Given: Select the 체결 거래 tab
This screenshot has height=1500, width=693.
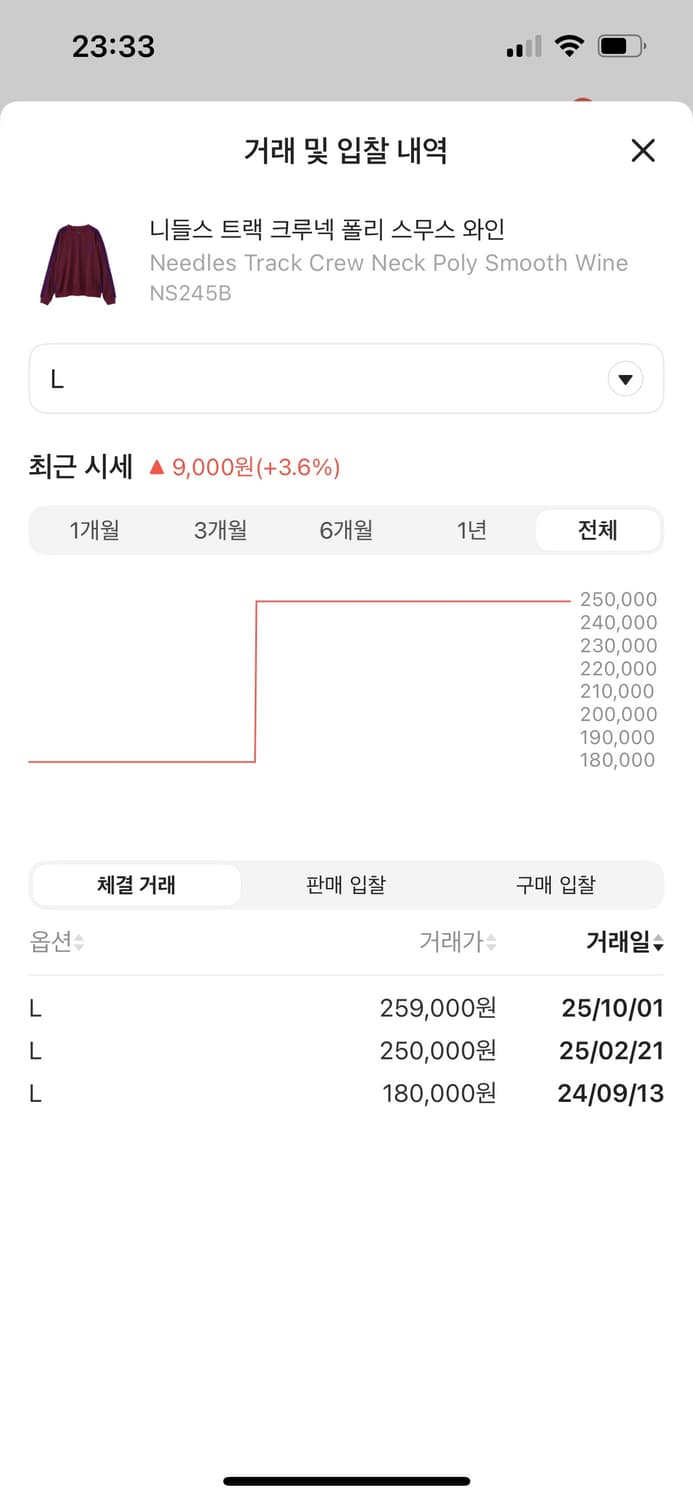Looking at the screenshot, I should (136, 885).
